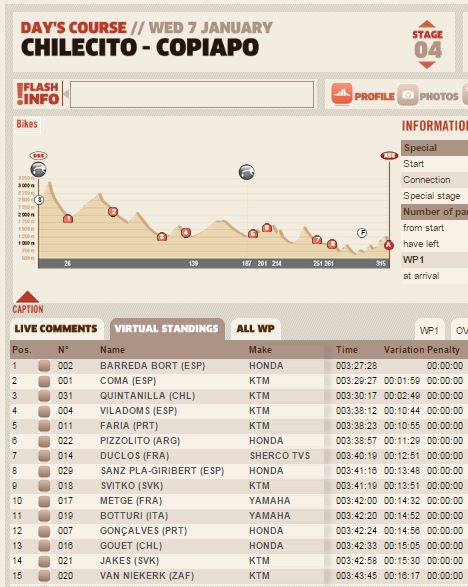Click the helmet icon at stage start
This screenshot has height=587, width=468.
38,169
